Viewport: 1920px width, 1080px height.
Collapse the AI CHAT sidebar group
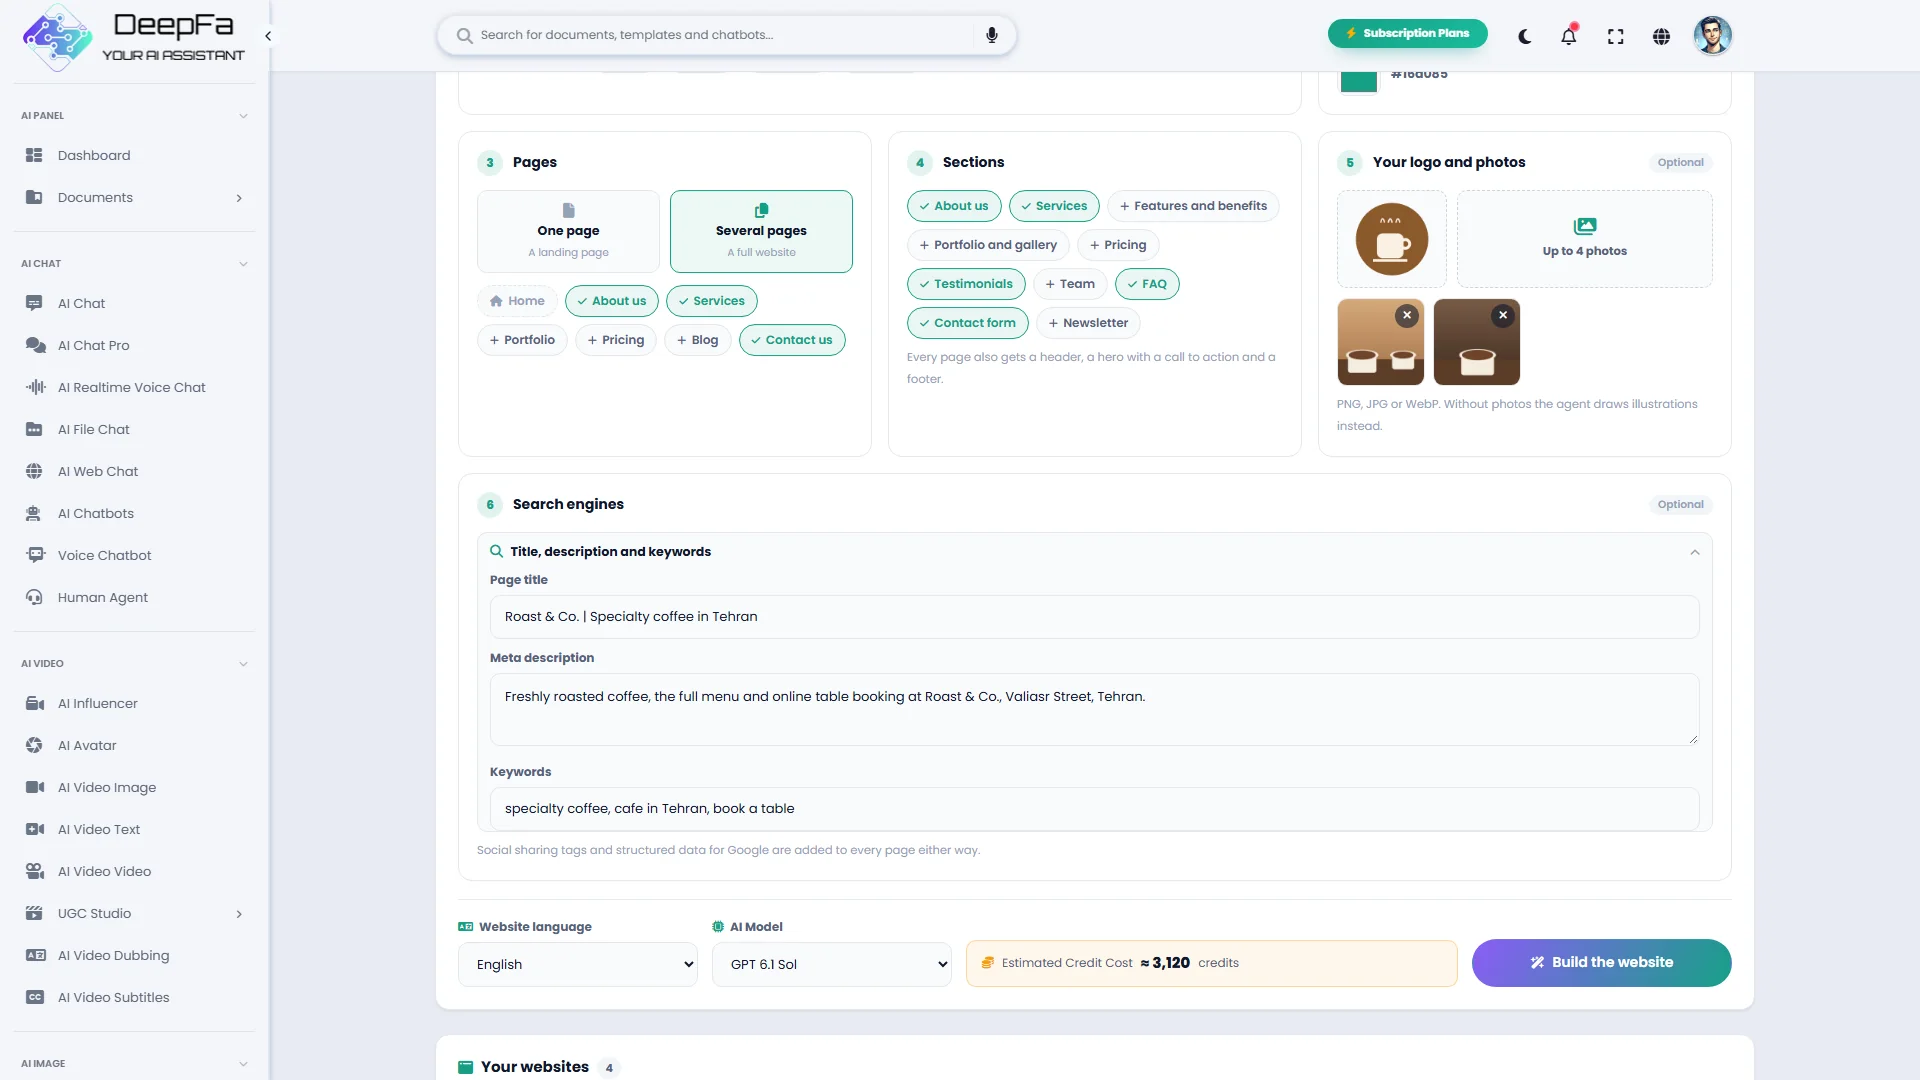point(243,264)
